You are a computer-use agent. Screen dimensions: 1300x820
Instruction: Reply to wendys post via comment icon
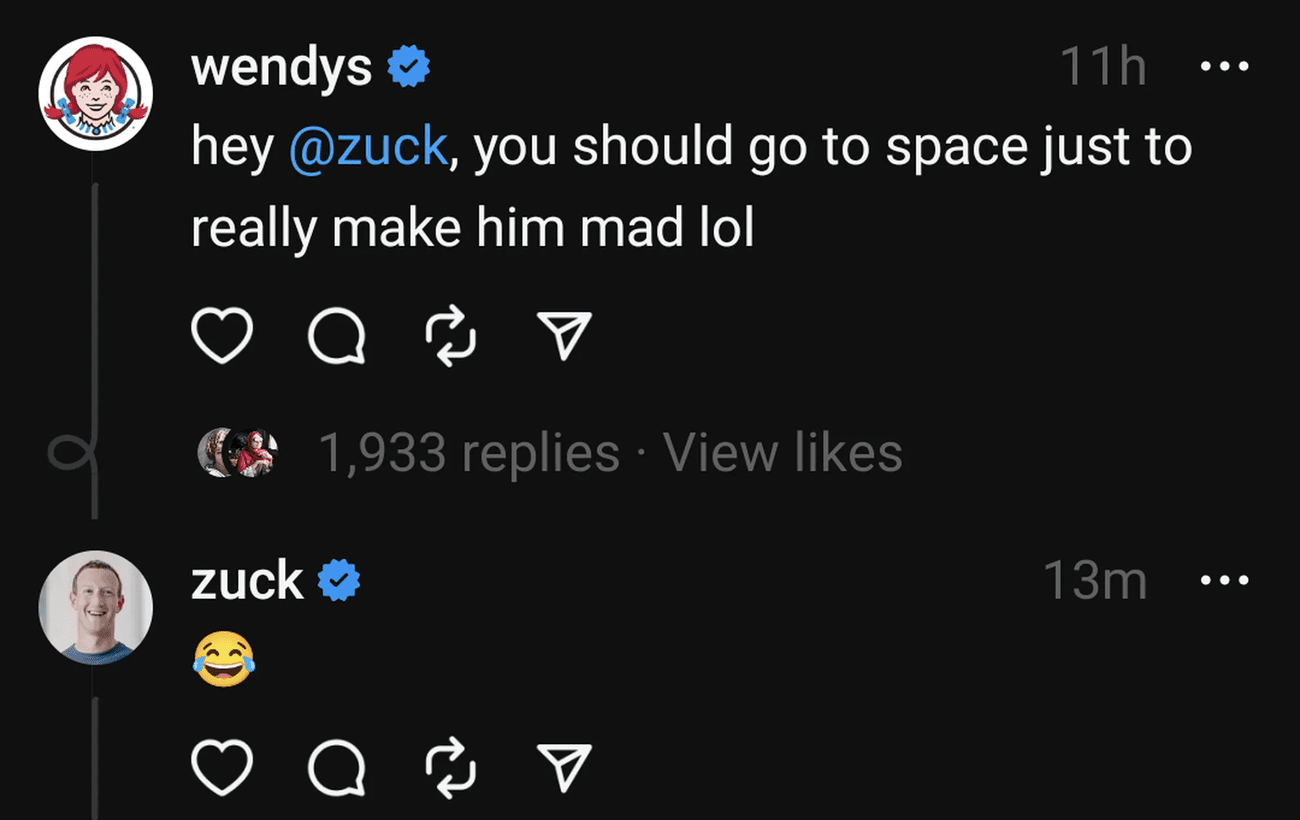click(336, 337)
